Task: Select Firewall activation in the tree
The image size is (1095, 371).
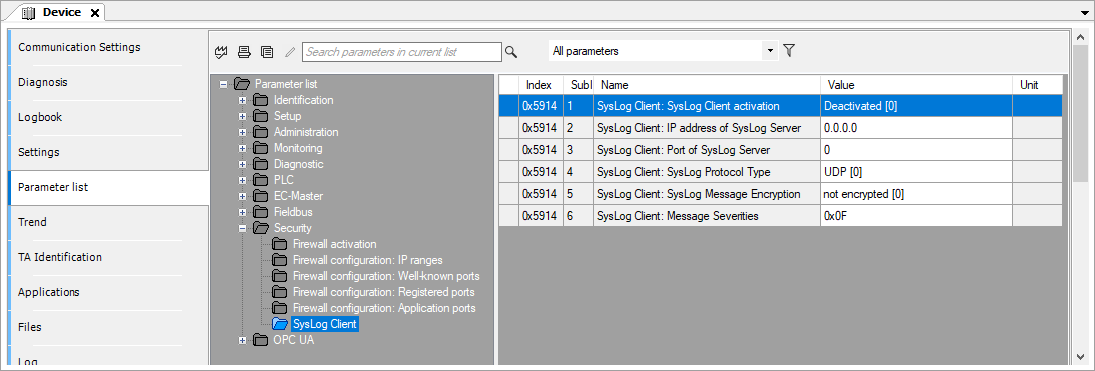Action: [335, 244]
